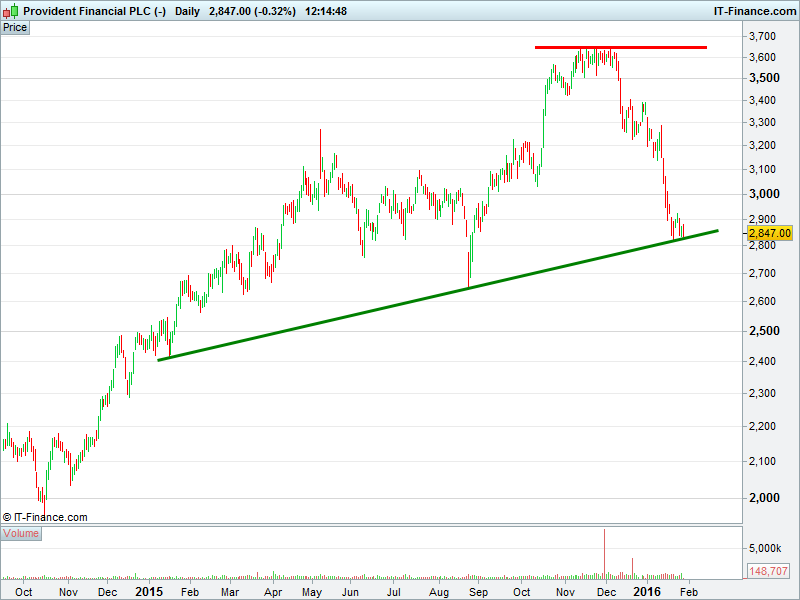Click the © IT-Finance.com watermark

tap(45, 517)
